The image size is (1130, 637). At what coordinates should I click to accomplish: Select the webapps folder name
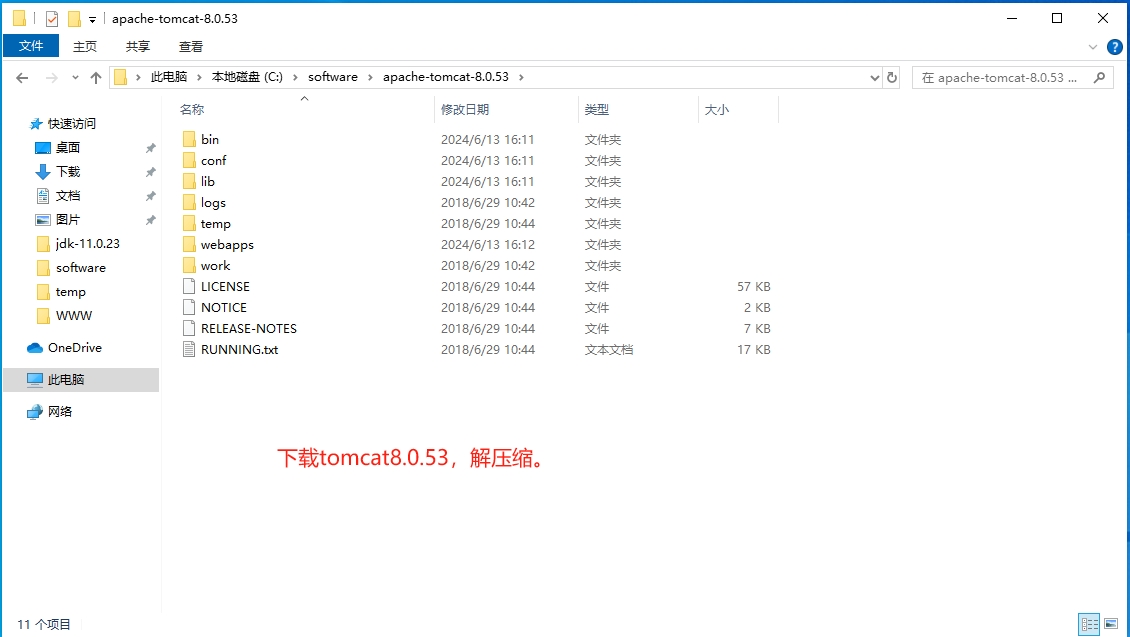227,245
